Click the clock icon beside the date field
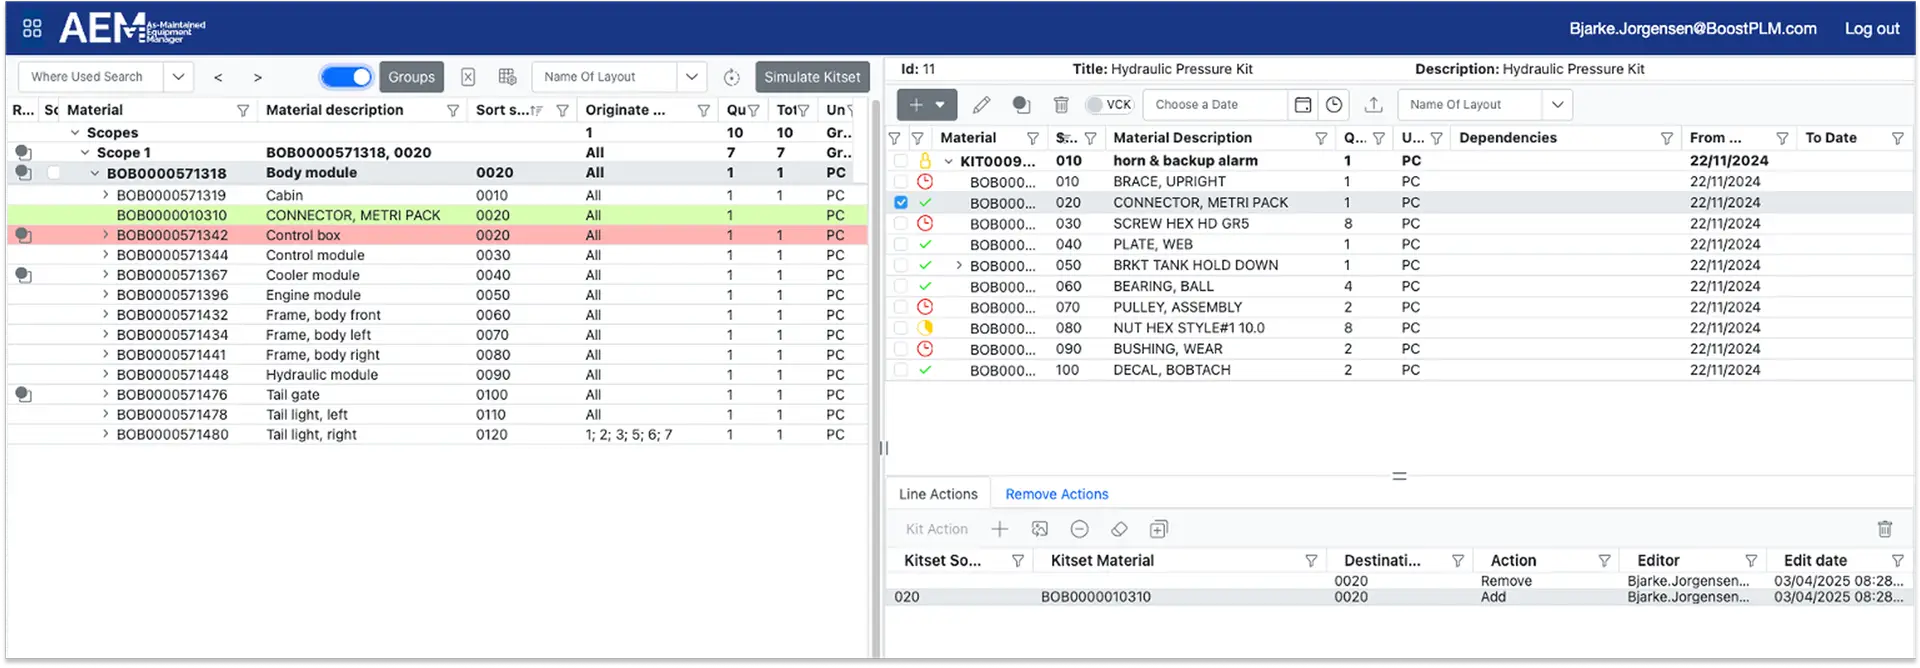The height and width of the screenshot is (668, 1920). [x=1334, y=105]
